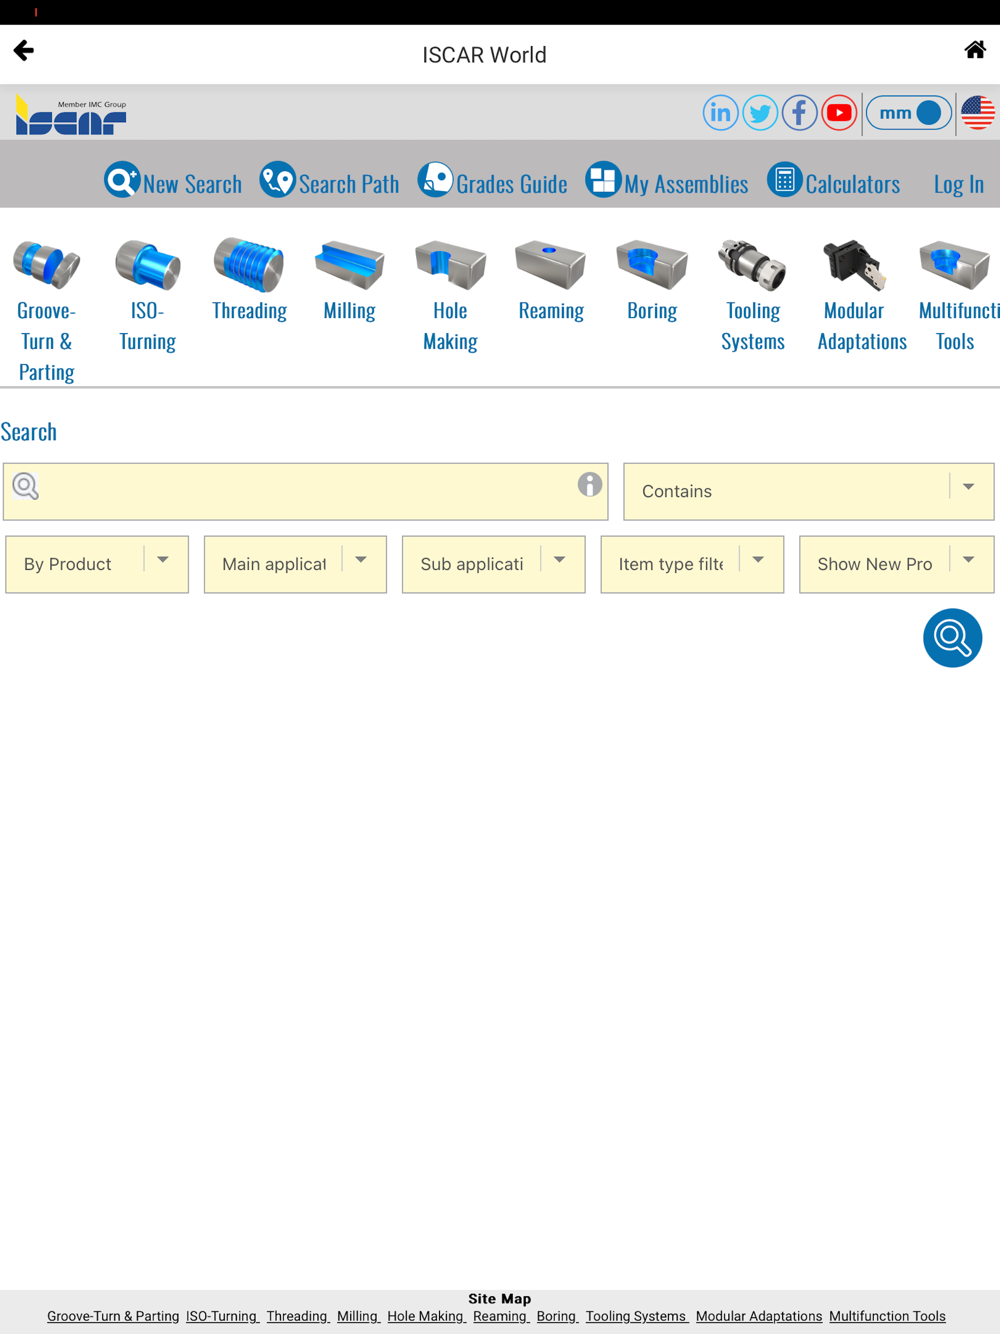Viewport: 1000px width, 1334px height.
Task: Select Multifunction Tools category image
Action: (x=955, y=264)
